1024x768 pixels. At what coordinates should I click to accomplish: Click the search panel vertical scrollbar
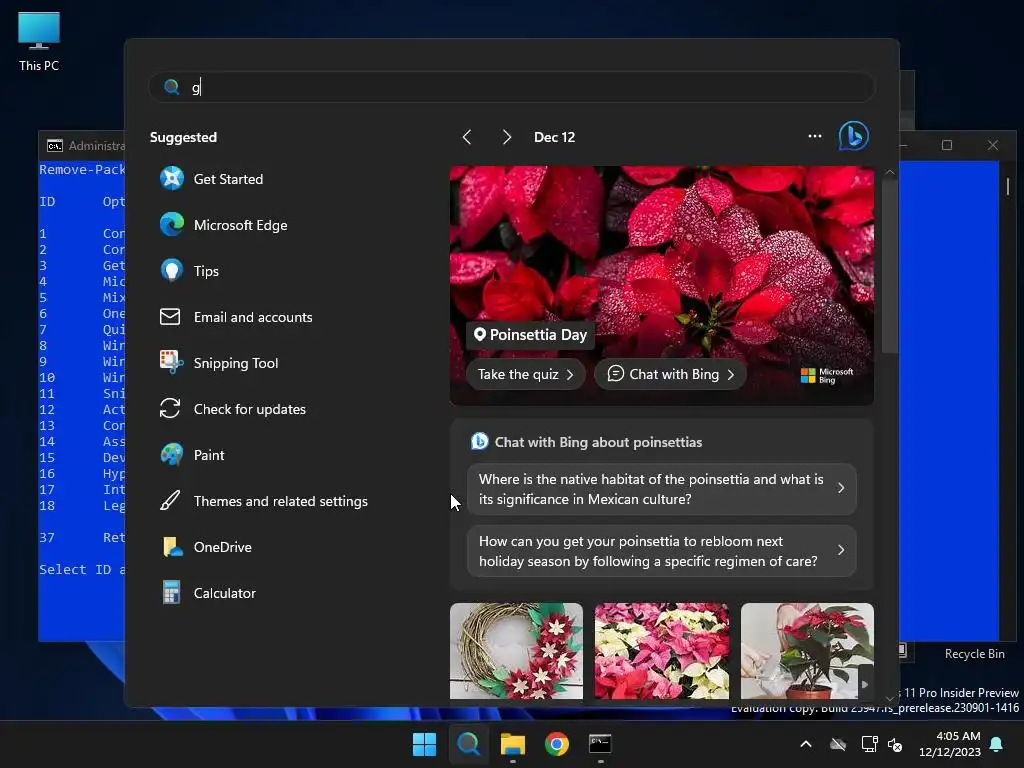(889, 266)
